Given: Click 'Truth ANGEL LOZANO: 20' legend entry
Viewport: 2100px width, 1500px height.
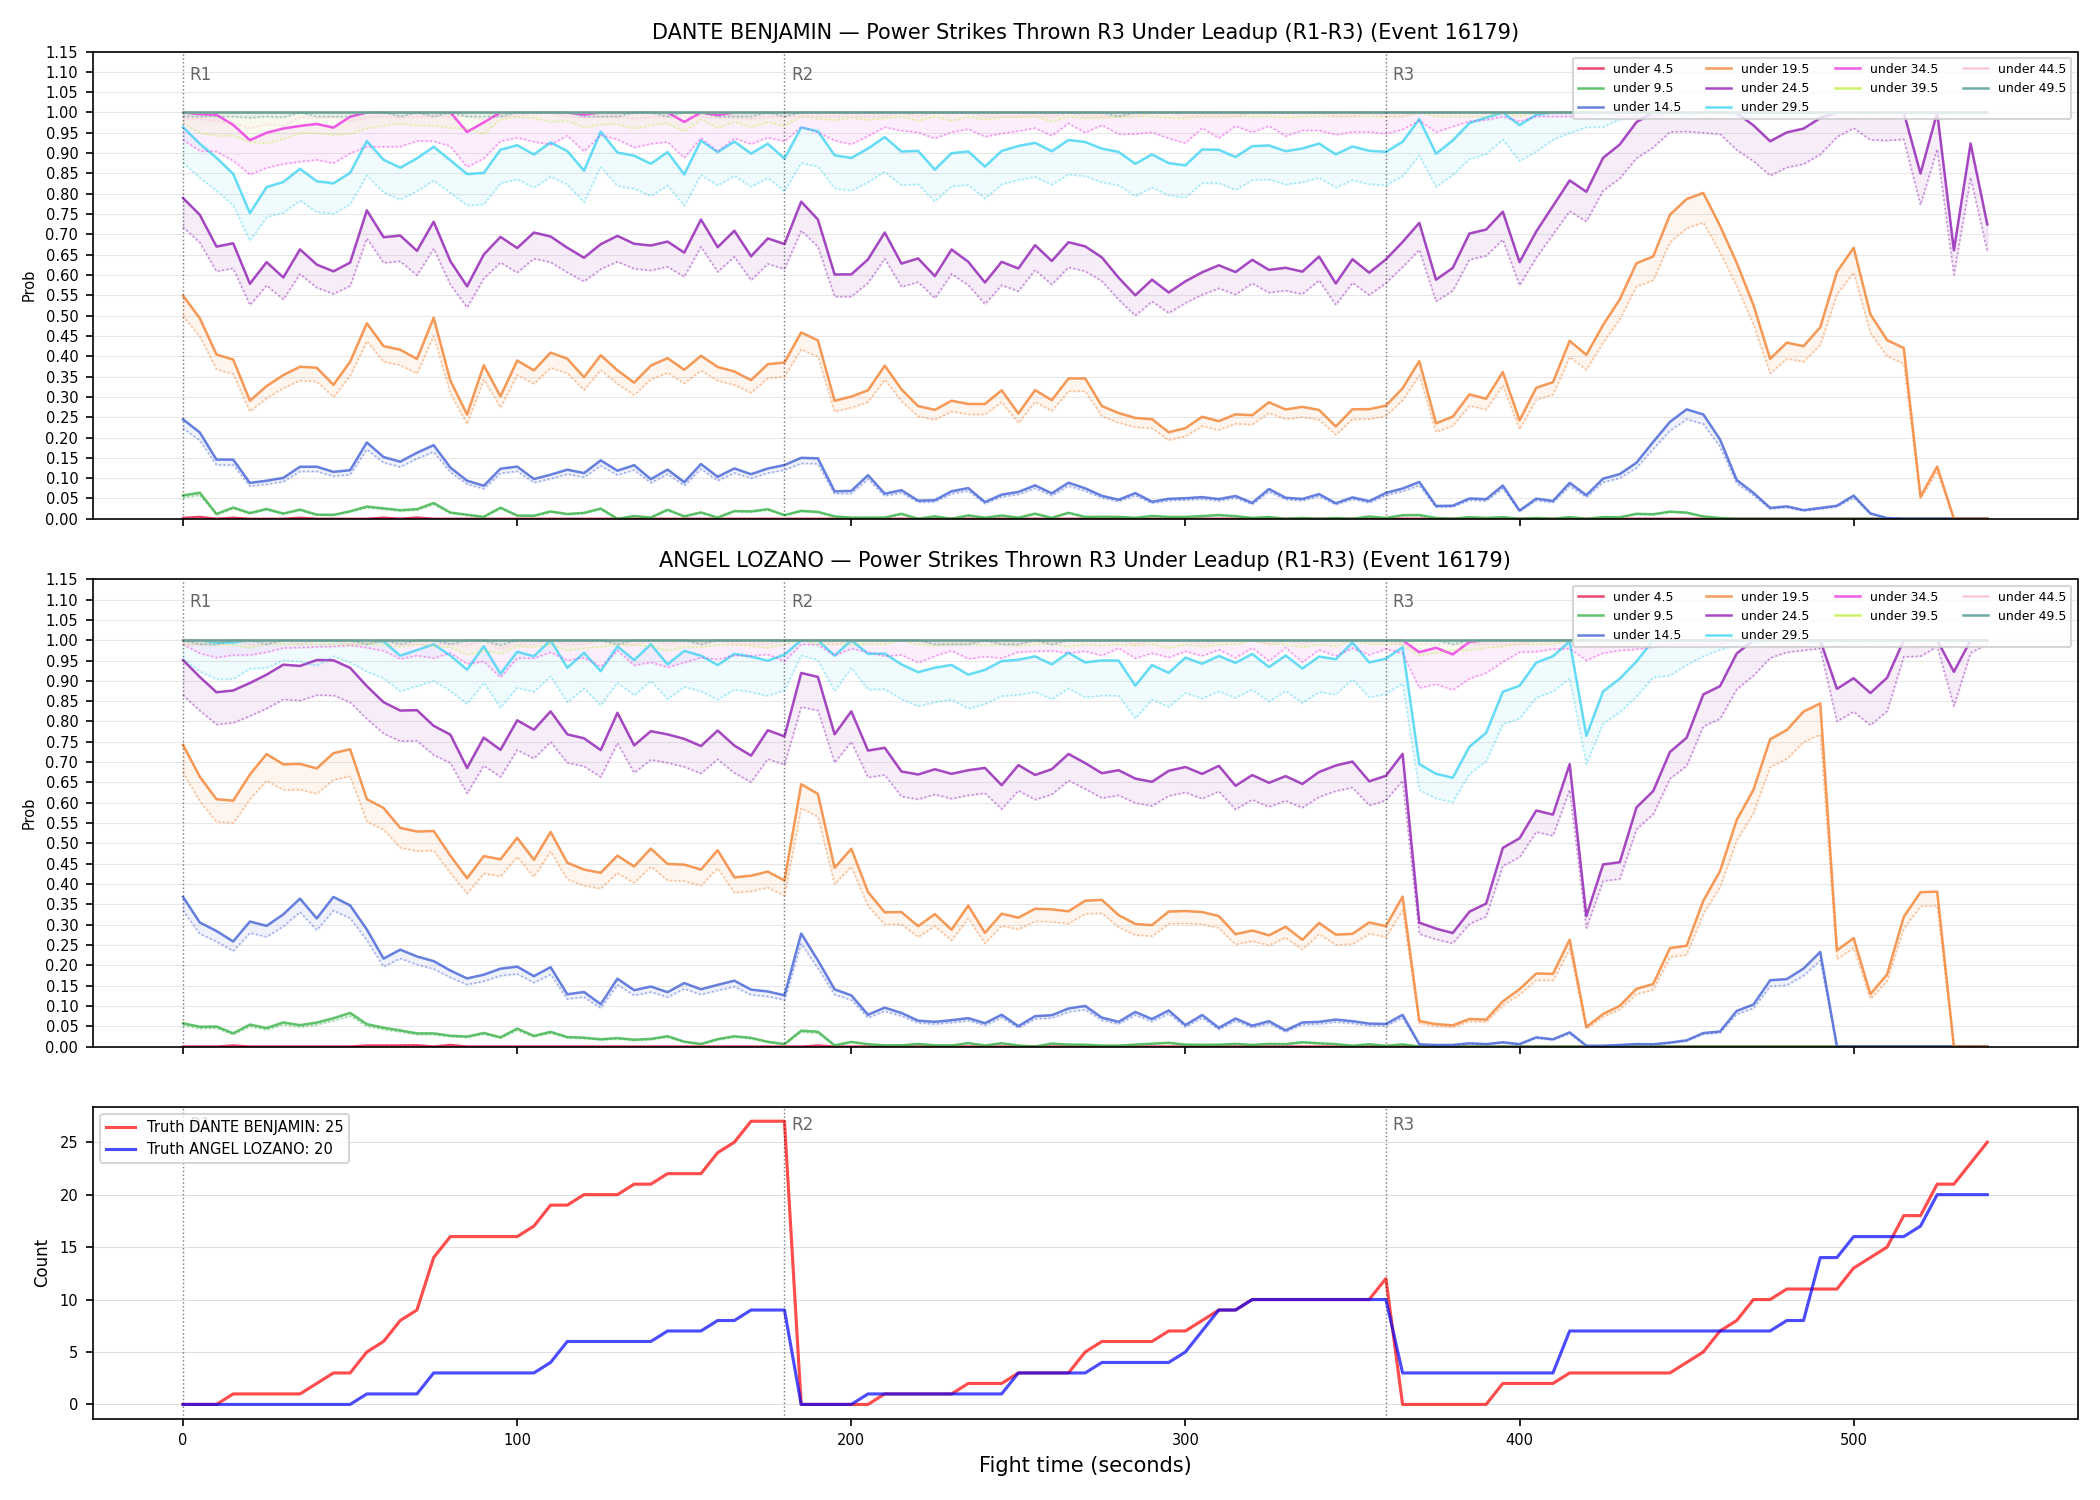Looking at the screenshot, I should coord(220,1149).
